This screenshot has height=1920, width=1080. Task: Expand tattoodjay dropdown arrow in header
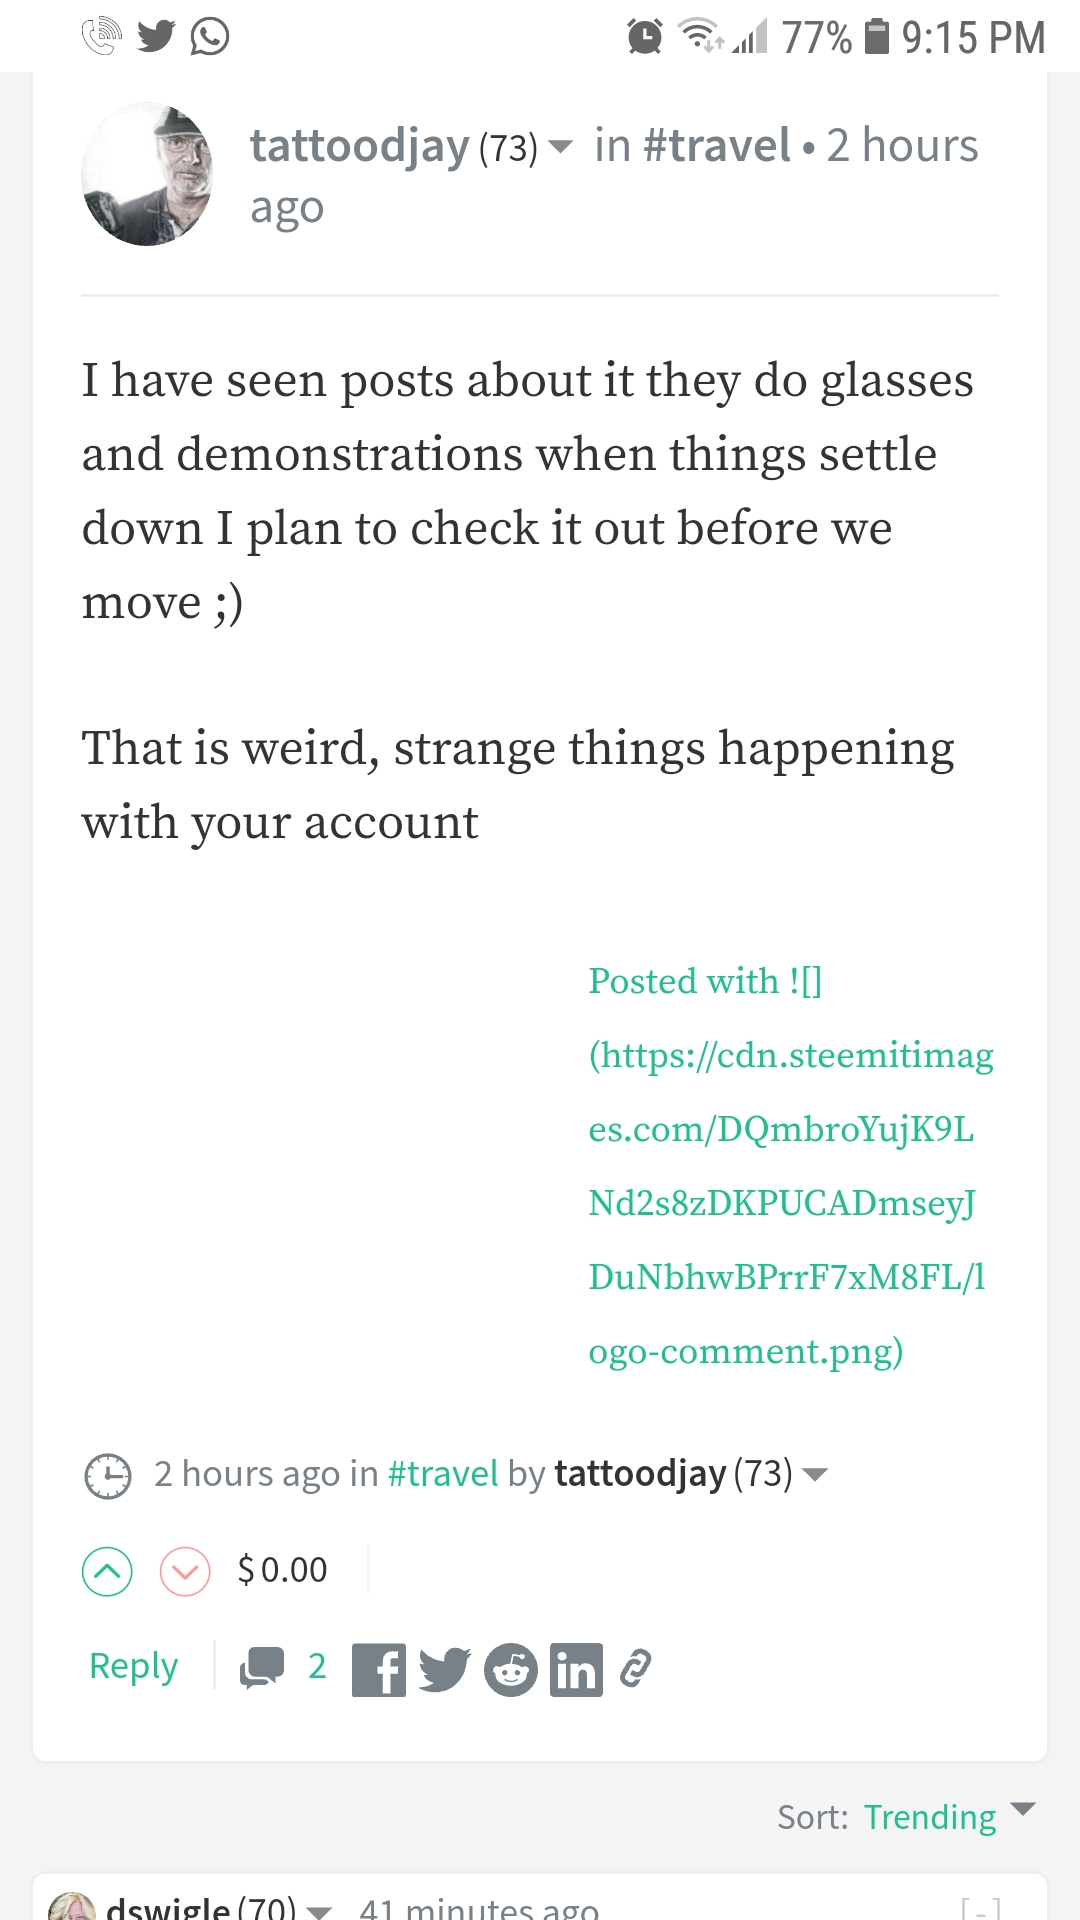coord(561,147)
